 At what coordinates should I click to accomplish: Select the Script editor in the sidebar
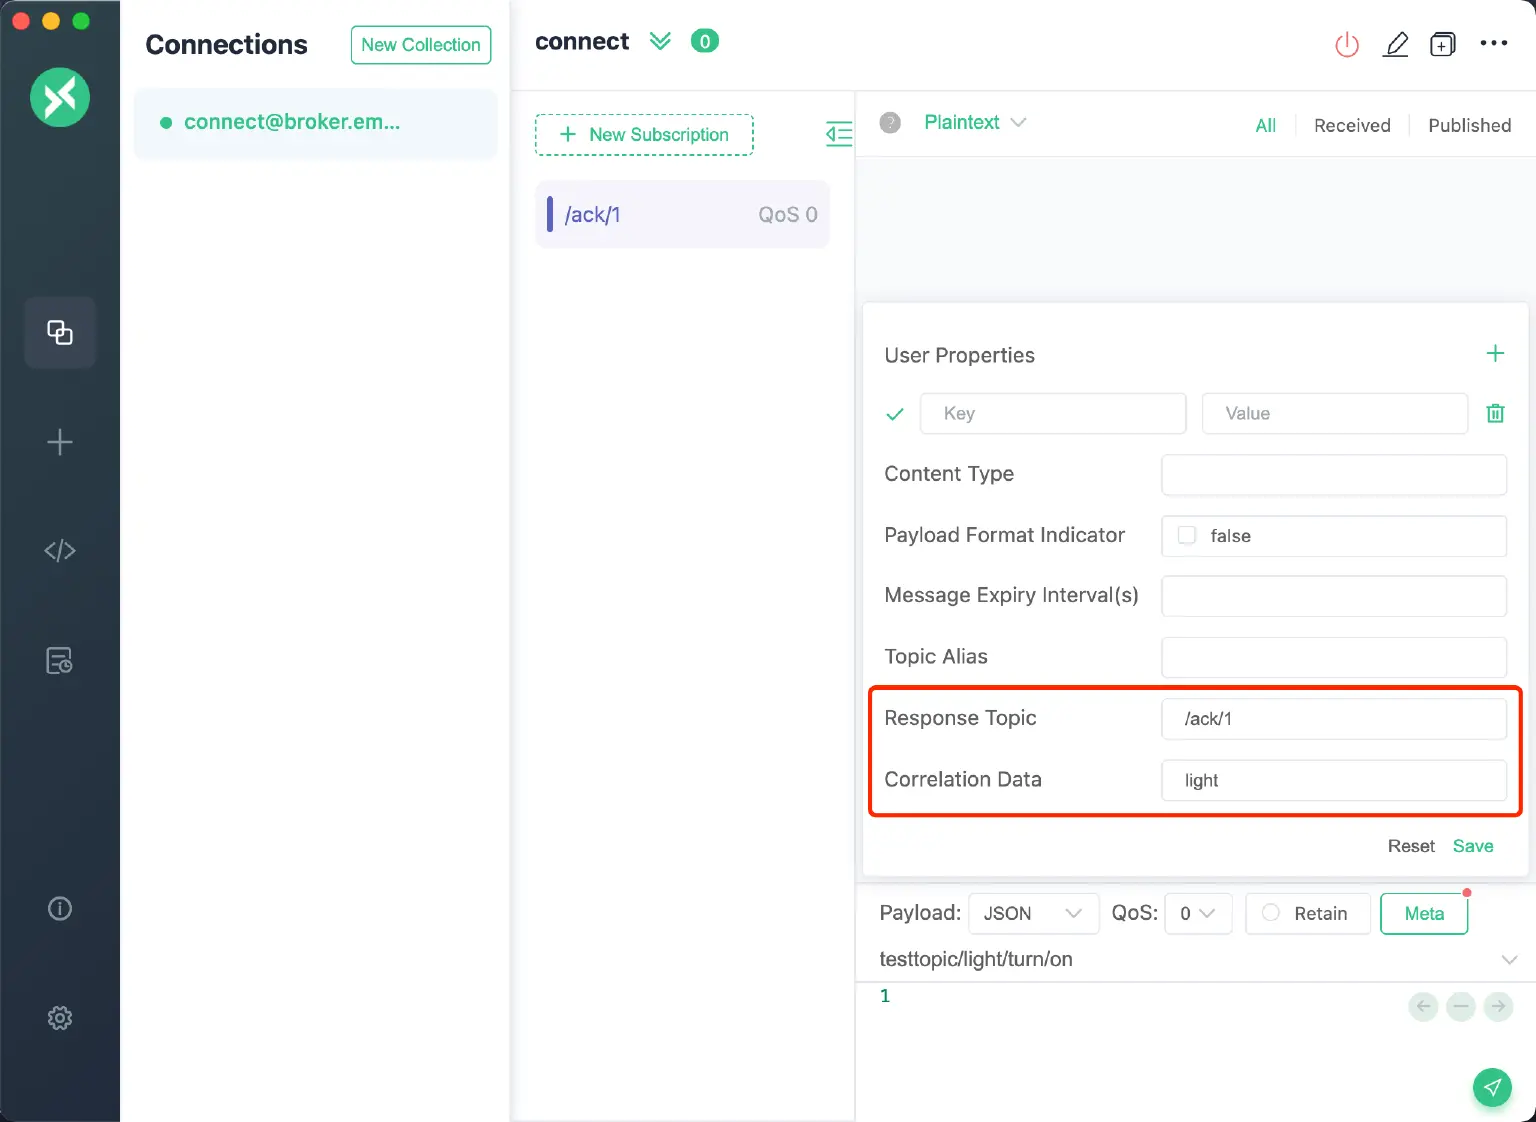(60, 550)
